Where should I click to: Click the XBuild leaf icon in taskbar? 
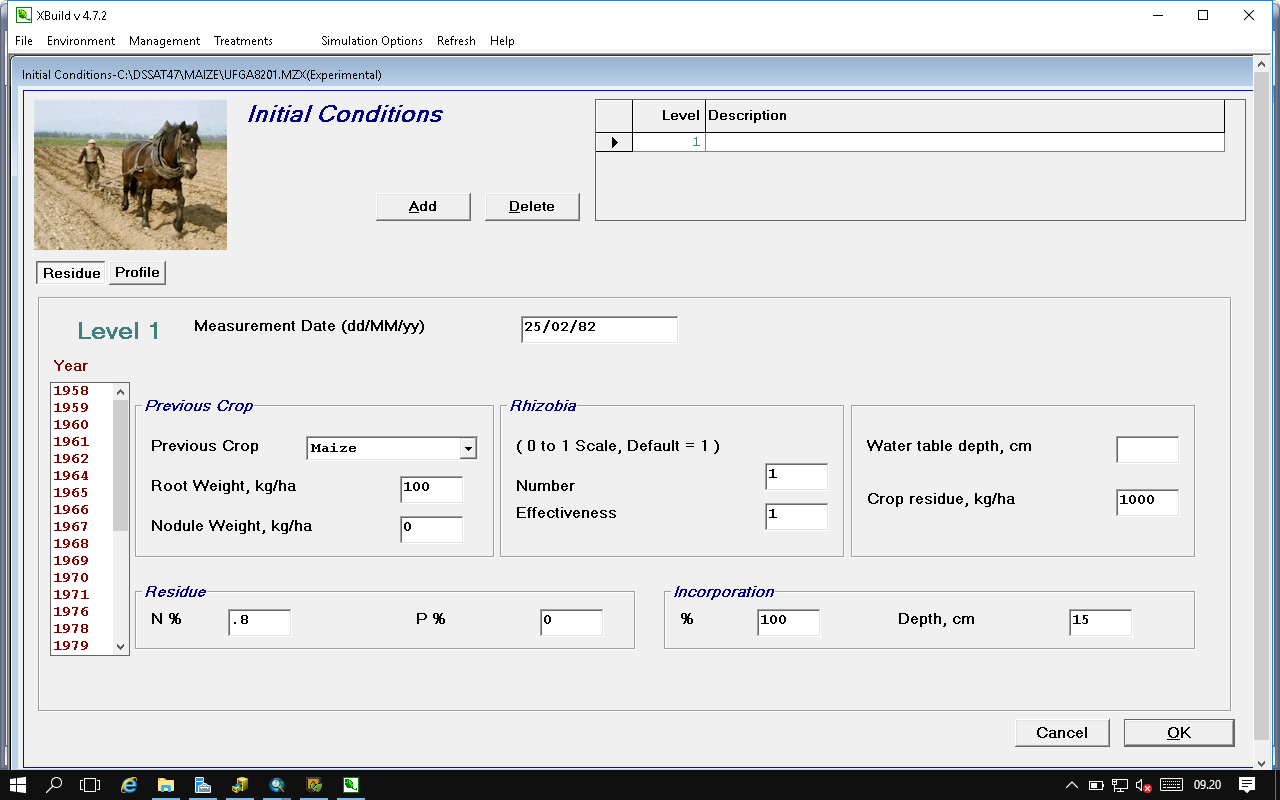point(351,785)
